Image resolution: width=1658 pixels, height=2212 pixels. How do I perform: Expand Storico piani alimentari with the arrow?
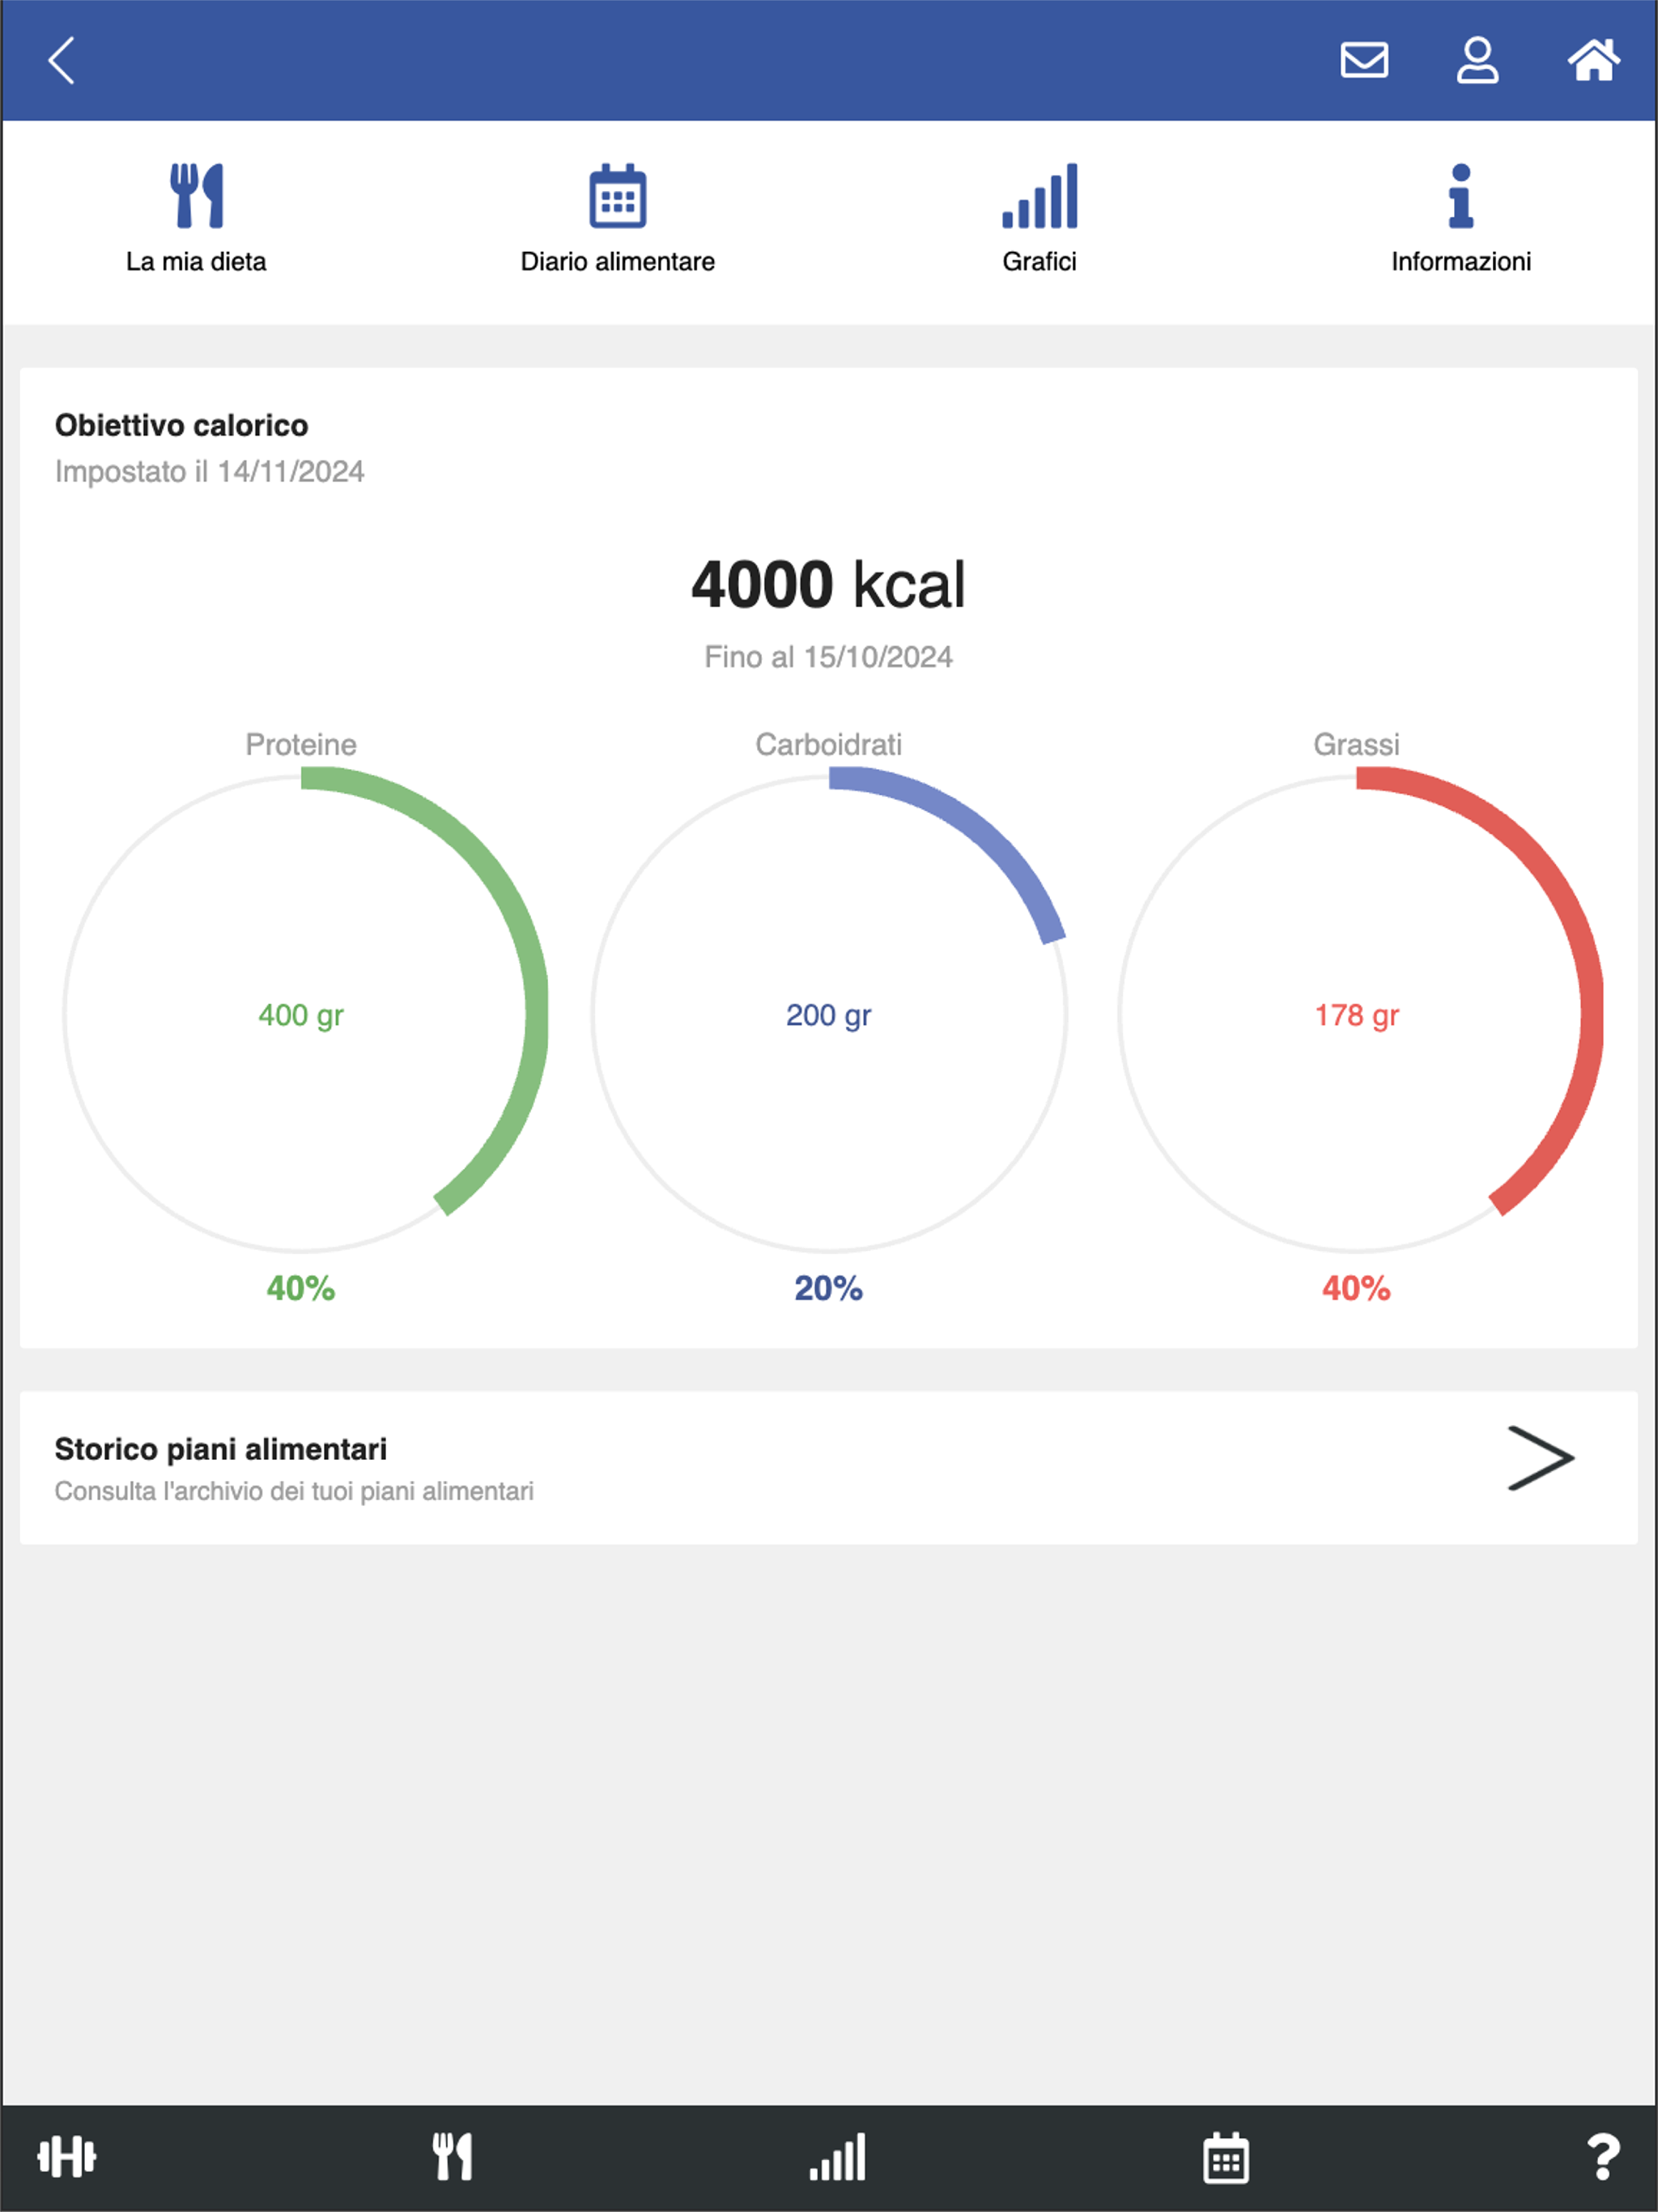[1540, 1459]
